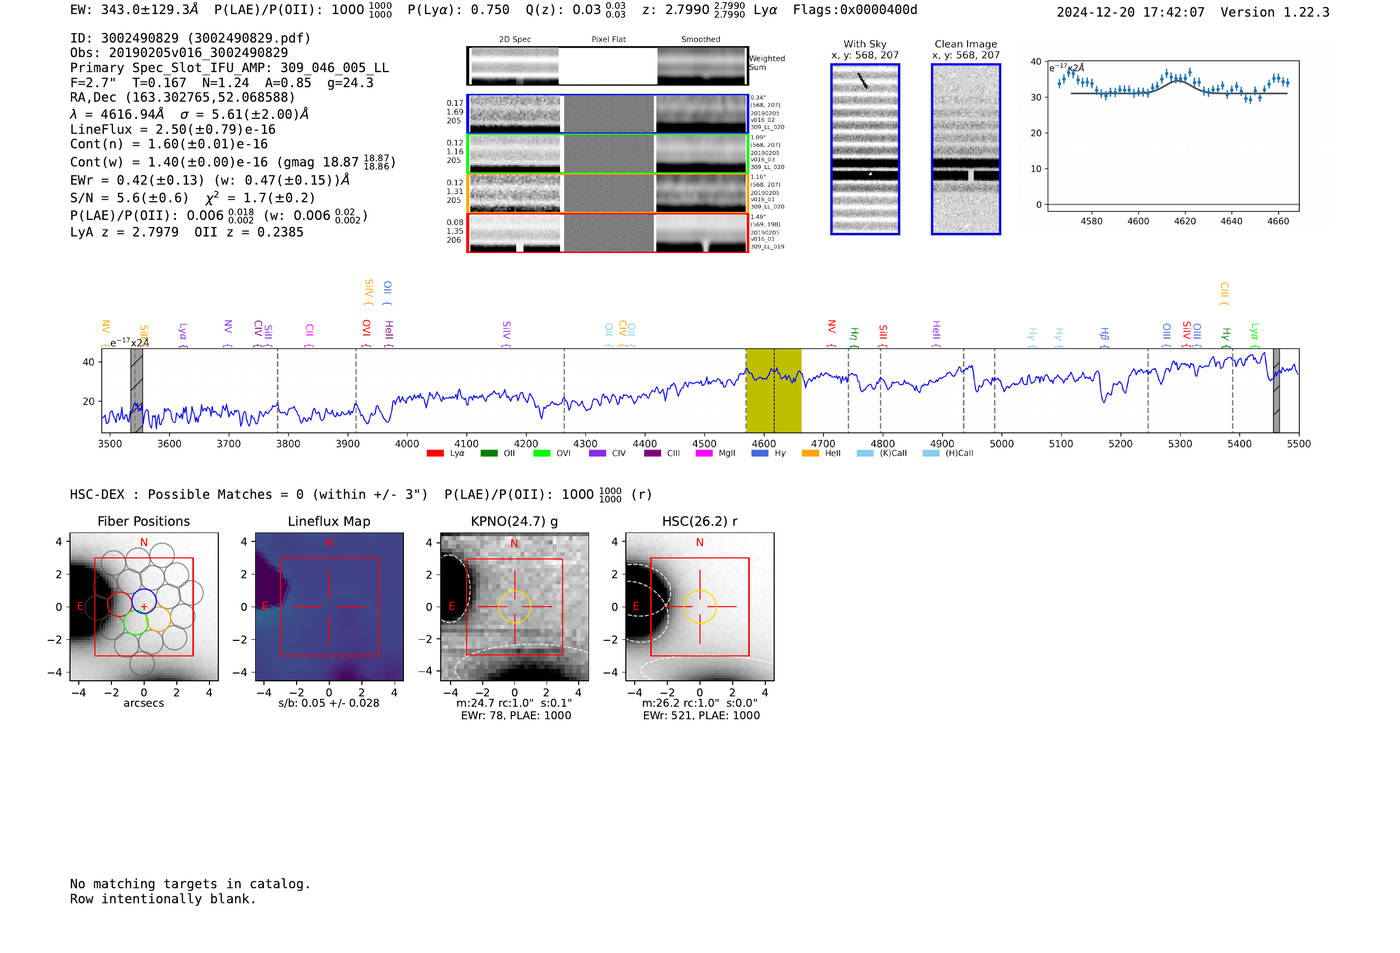The height and width of the screenshot is (953, 1400).
Task: Click the ID: 3002490829 text line
Action: pos(190,38)
